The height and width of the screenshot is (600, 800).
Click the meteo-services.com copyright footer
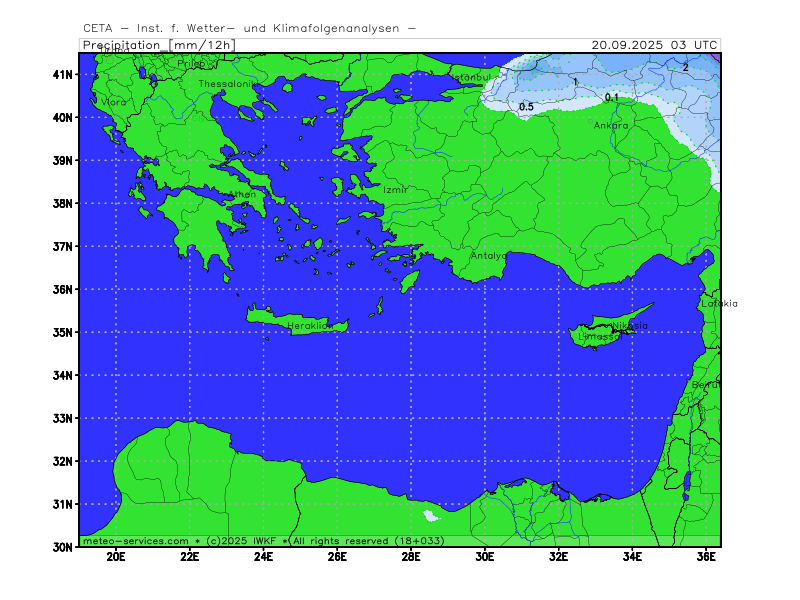pos(263,541)
